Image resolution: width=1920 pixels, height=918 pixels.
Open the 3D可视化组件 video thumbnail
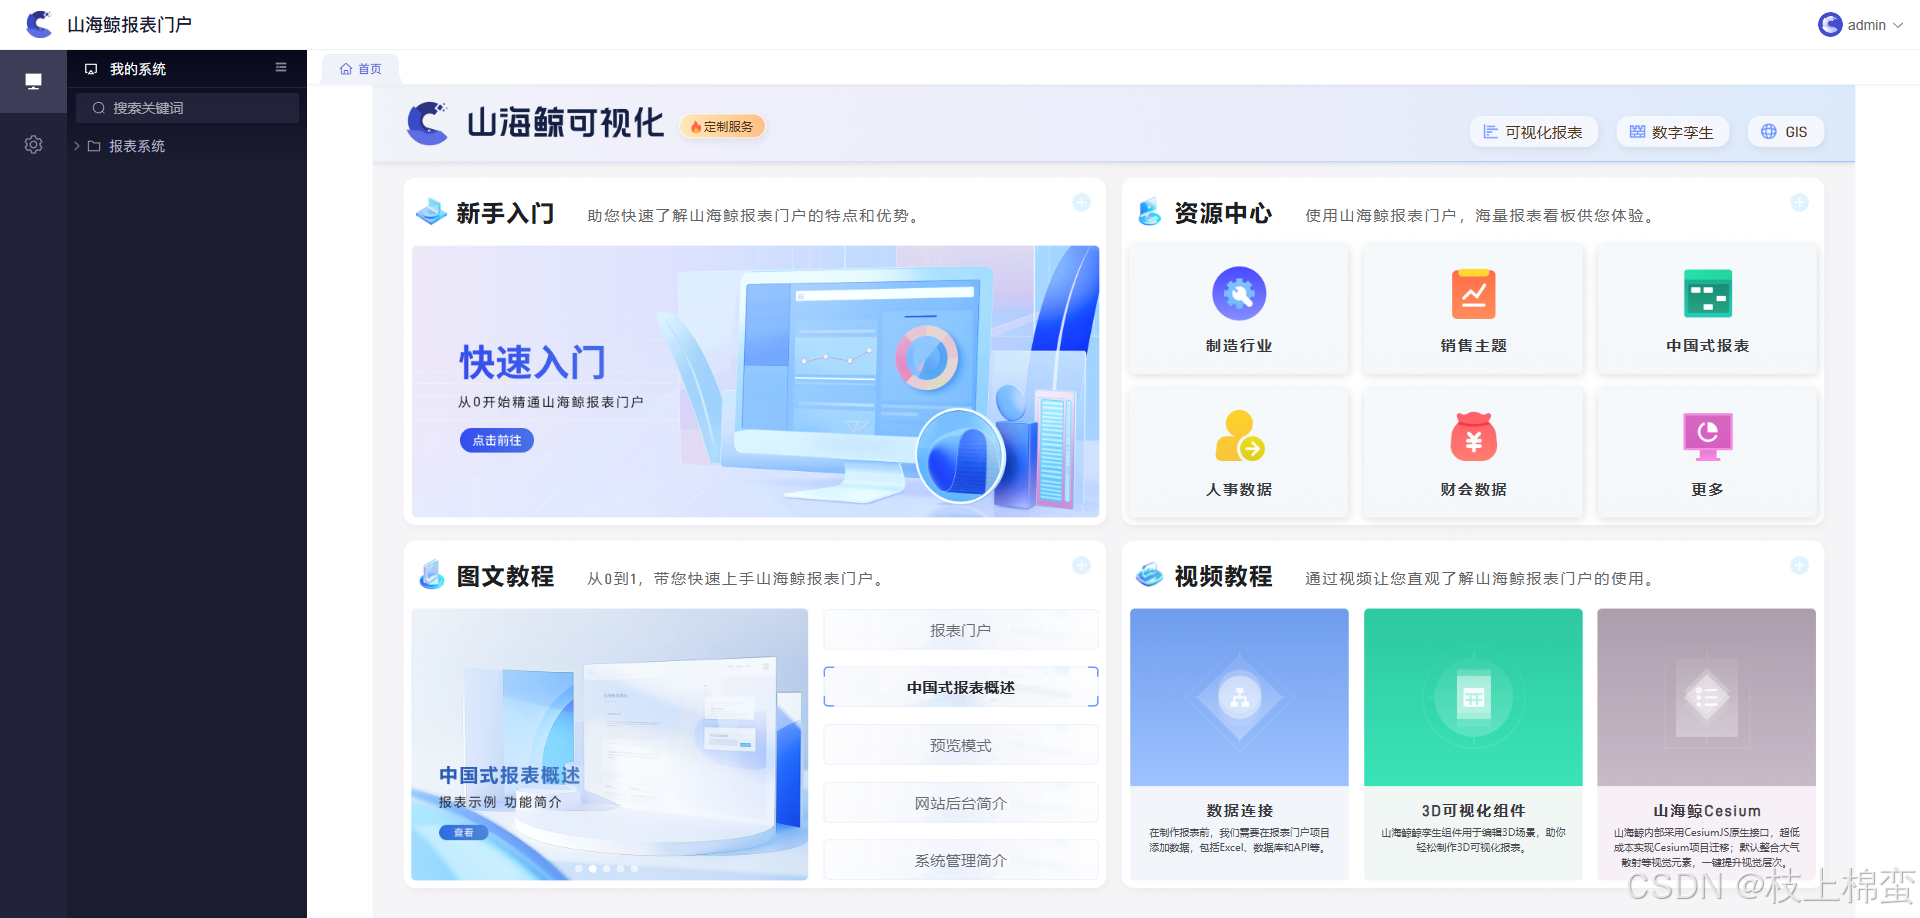pos(1473,697)
